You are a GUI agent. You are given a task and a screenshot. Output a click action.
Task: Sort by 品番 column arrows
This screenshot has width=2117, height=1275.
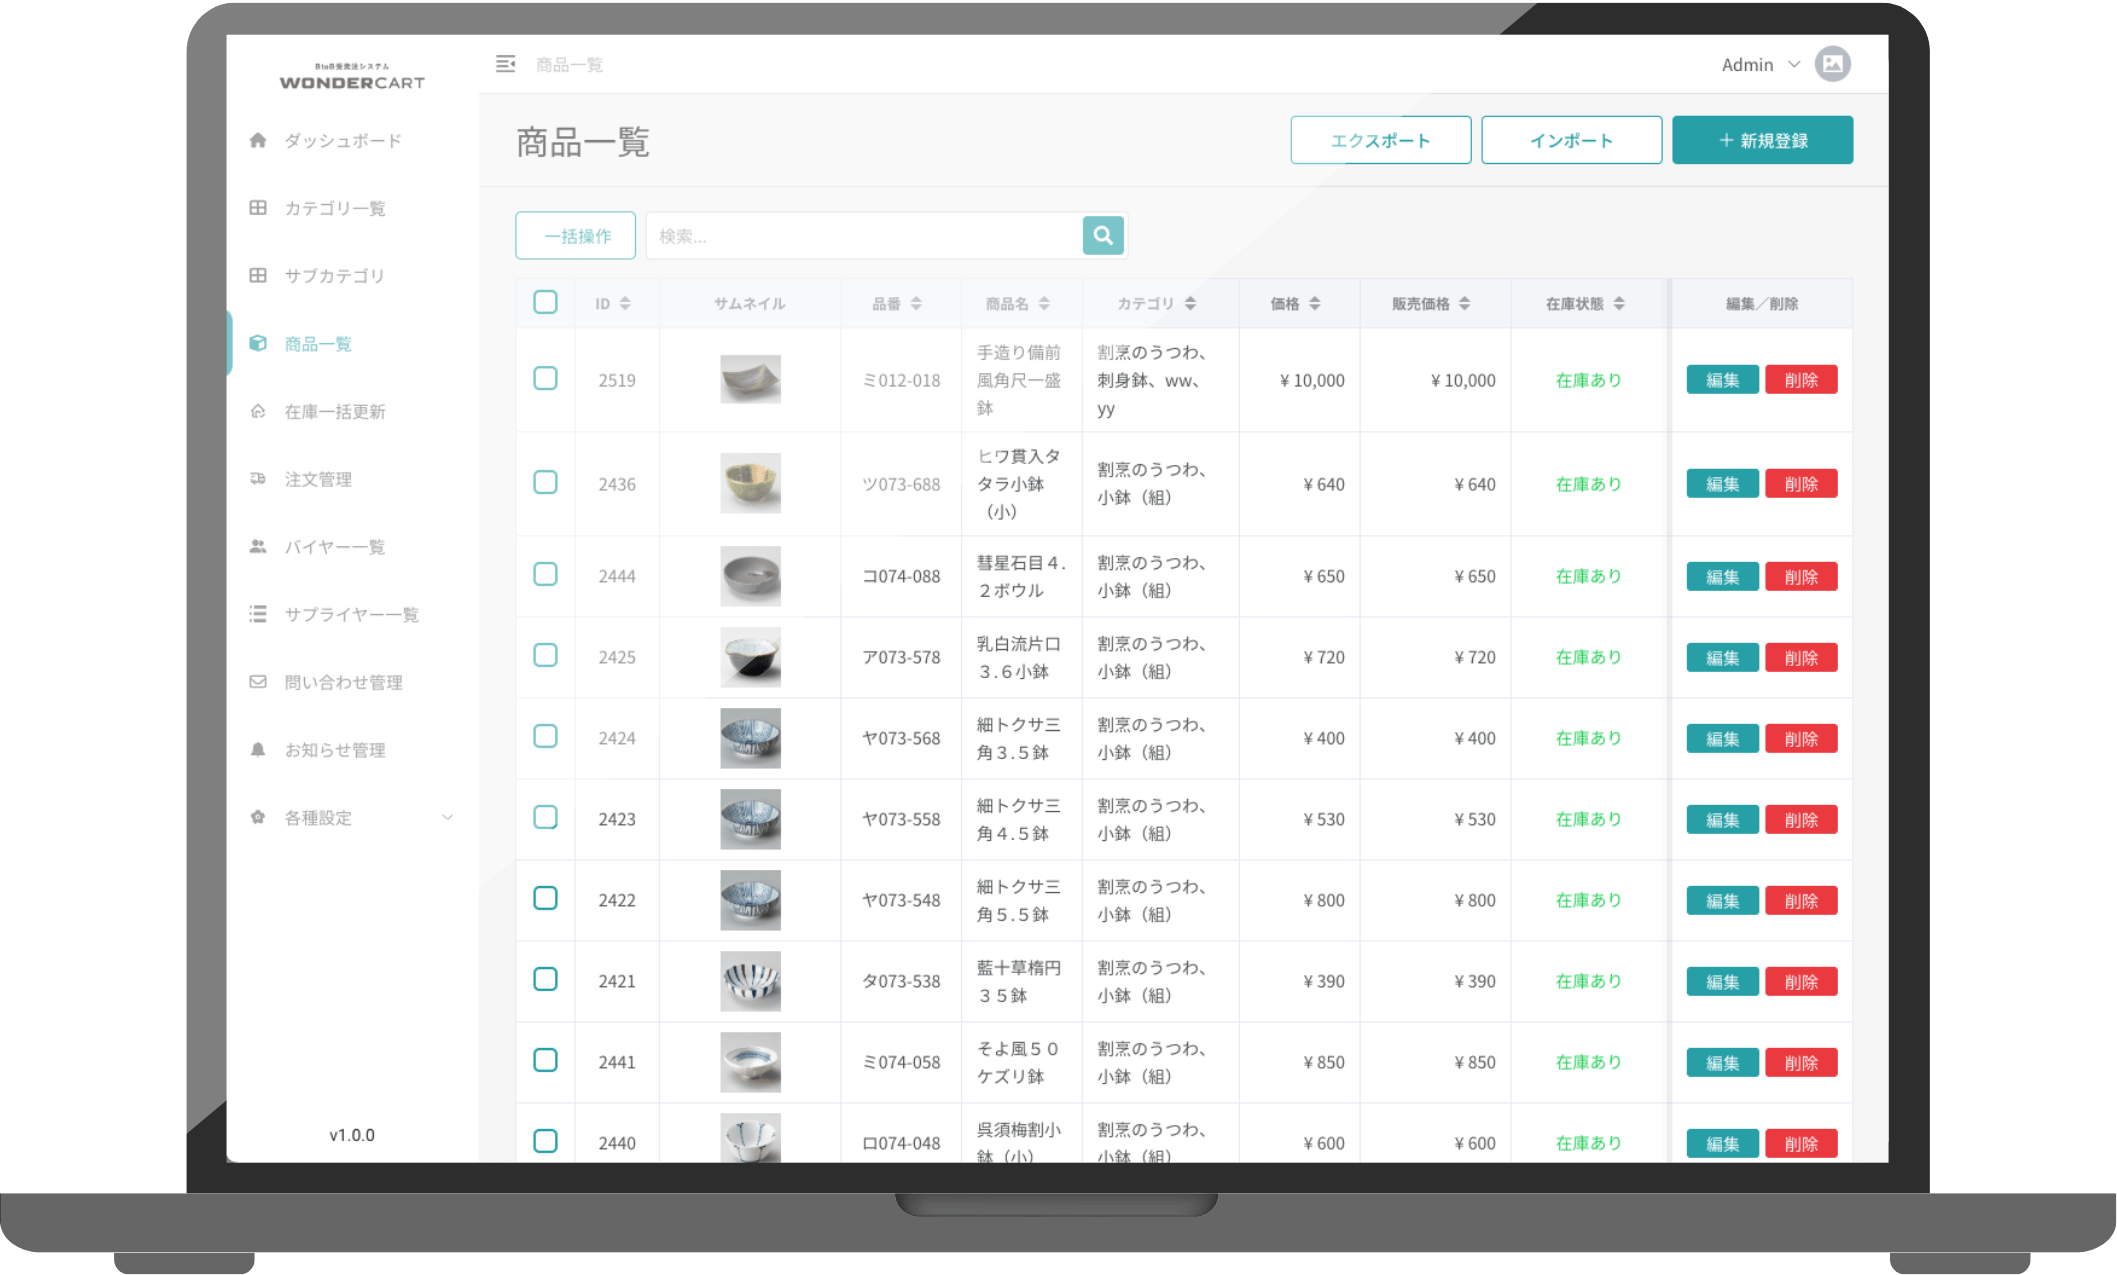pos(916,303)
